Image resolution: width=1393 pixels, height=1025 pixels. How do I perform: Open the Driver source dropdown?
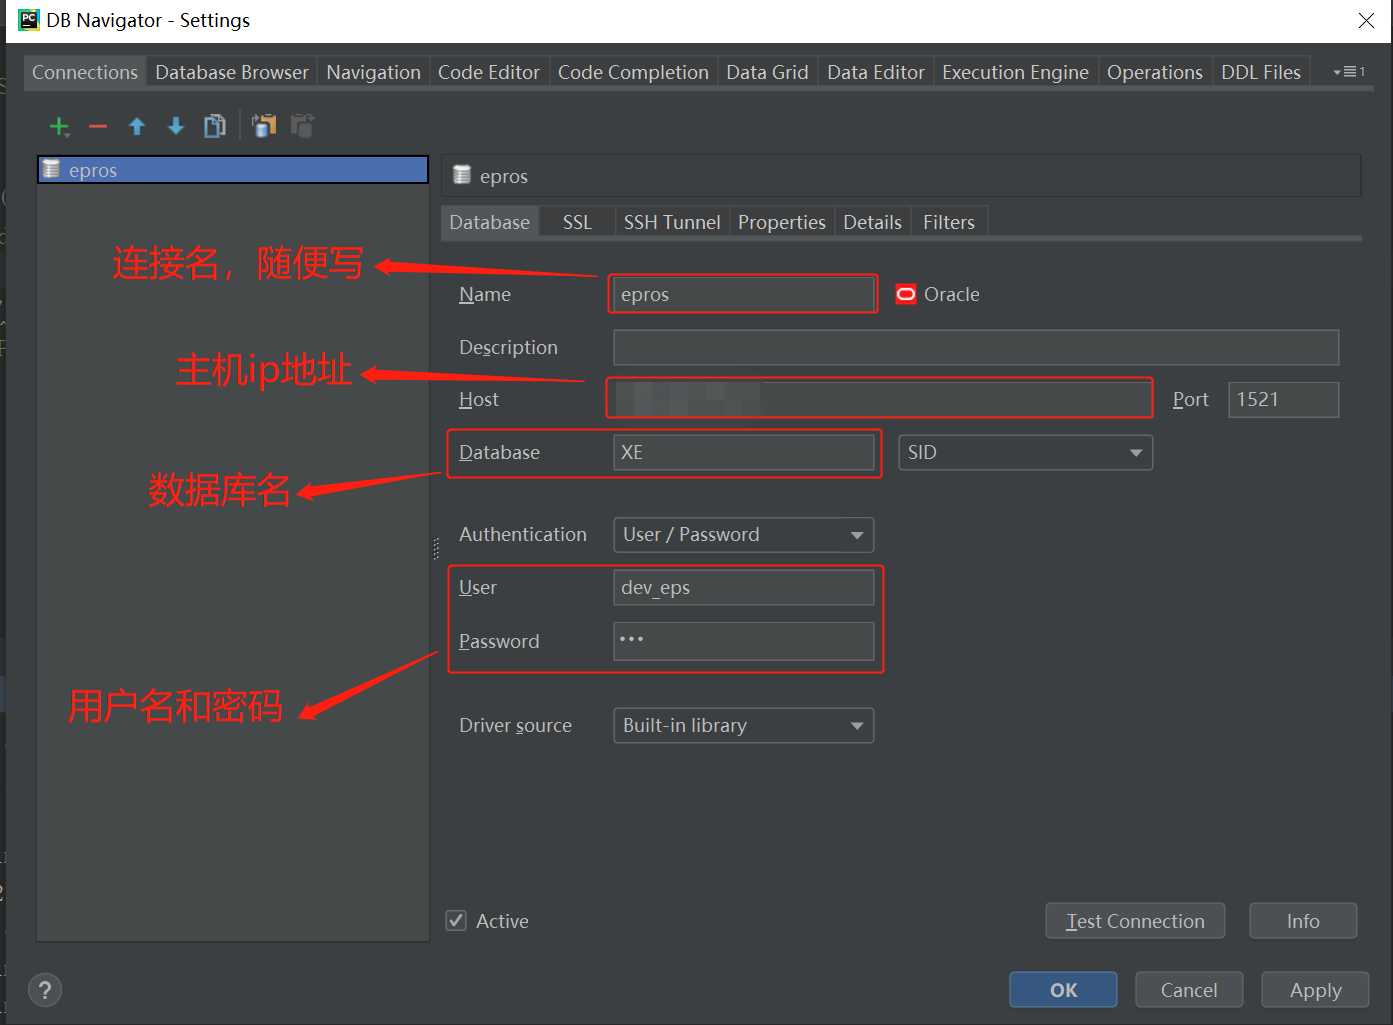(743, 725)
